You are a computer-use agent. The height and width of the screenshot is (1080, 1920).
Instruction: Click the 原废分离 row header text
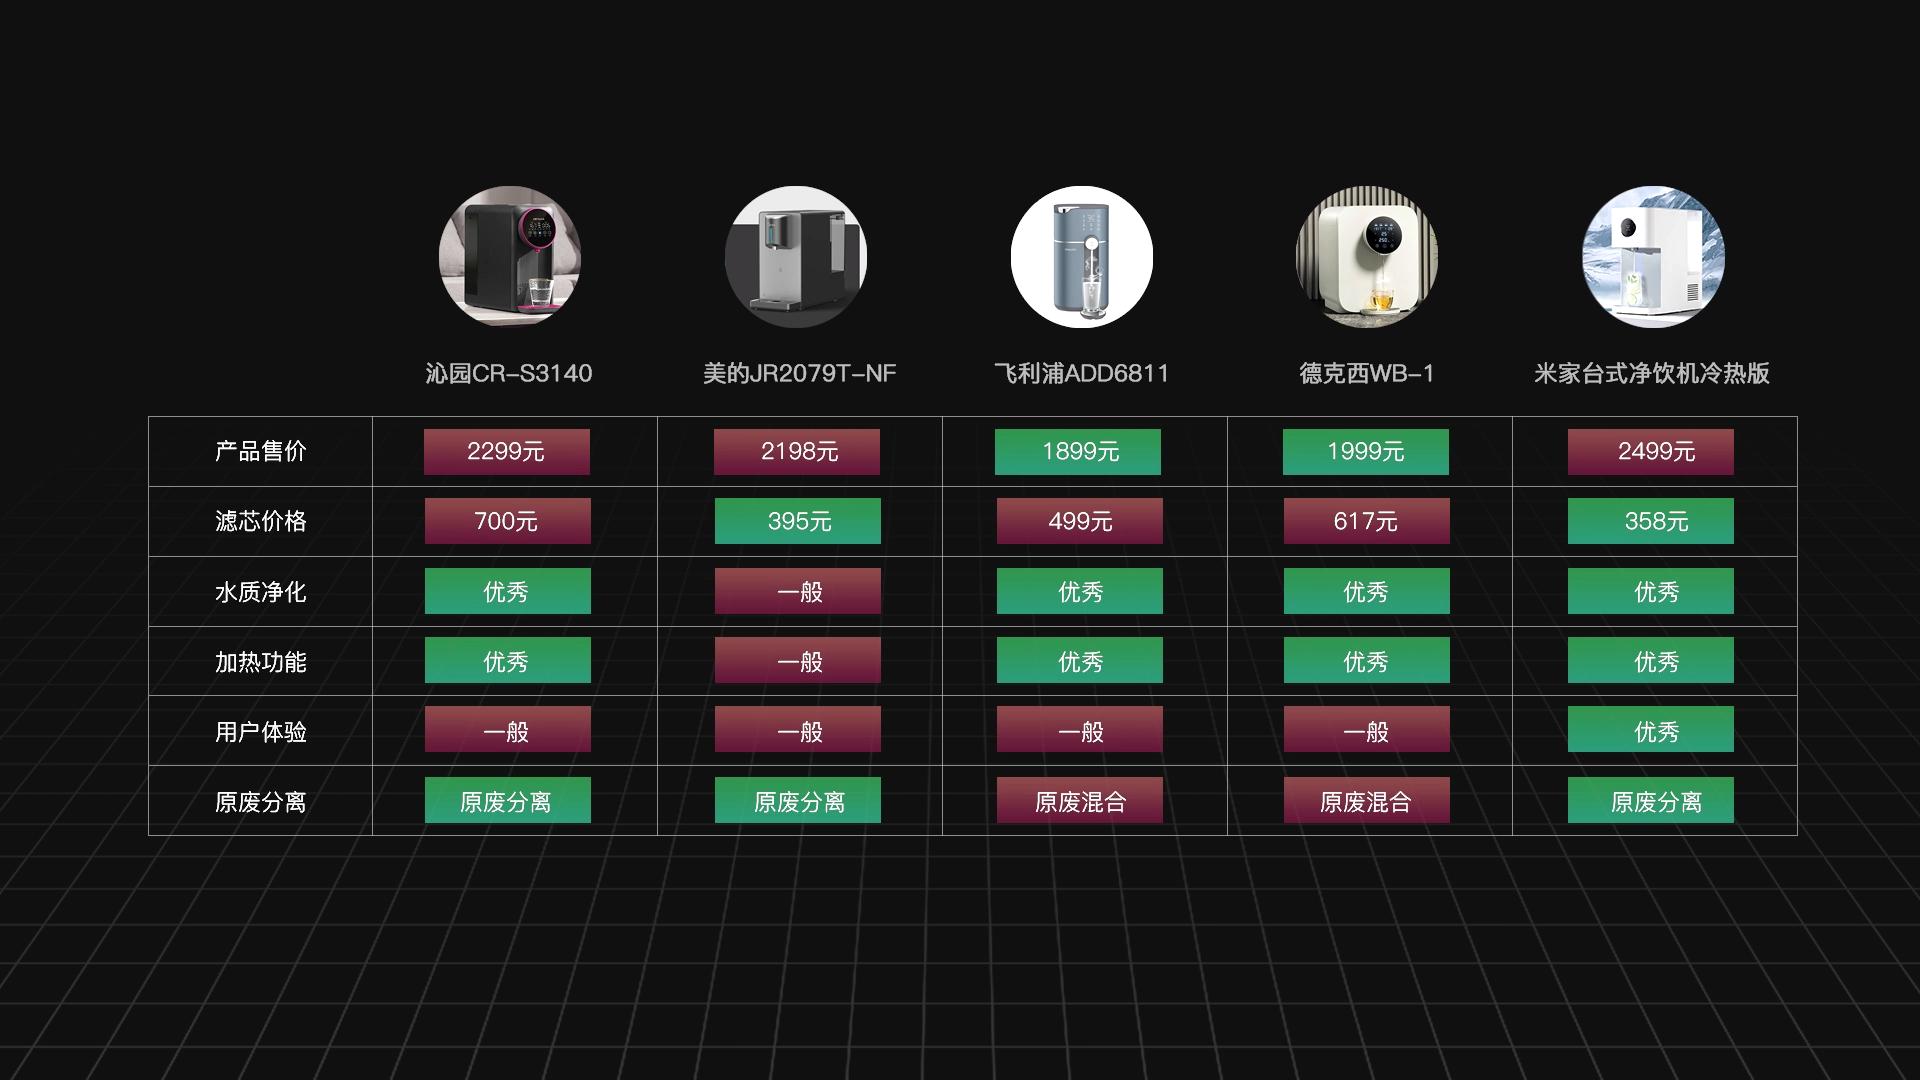click(x=260, y=802)
